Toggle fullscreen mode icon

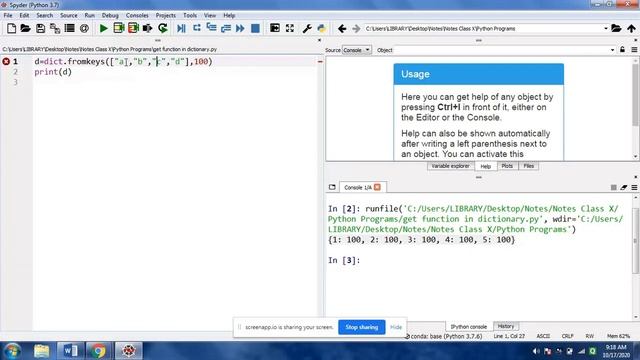pos(290,28)
